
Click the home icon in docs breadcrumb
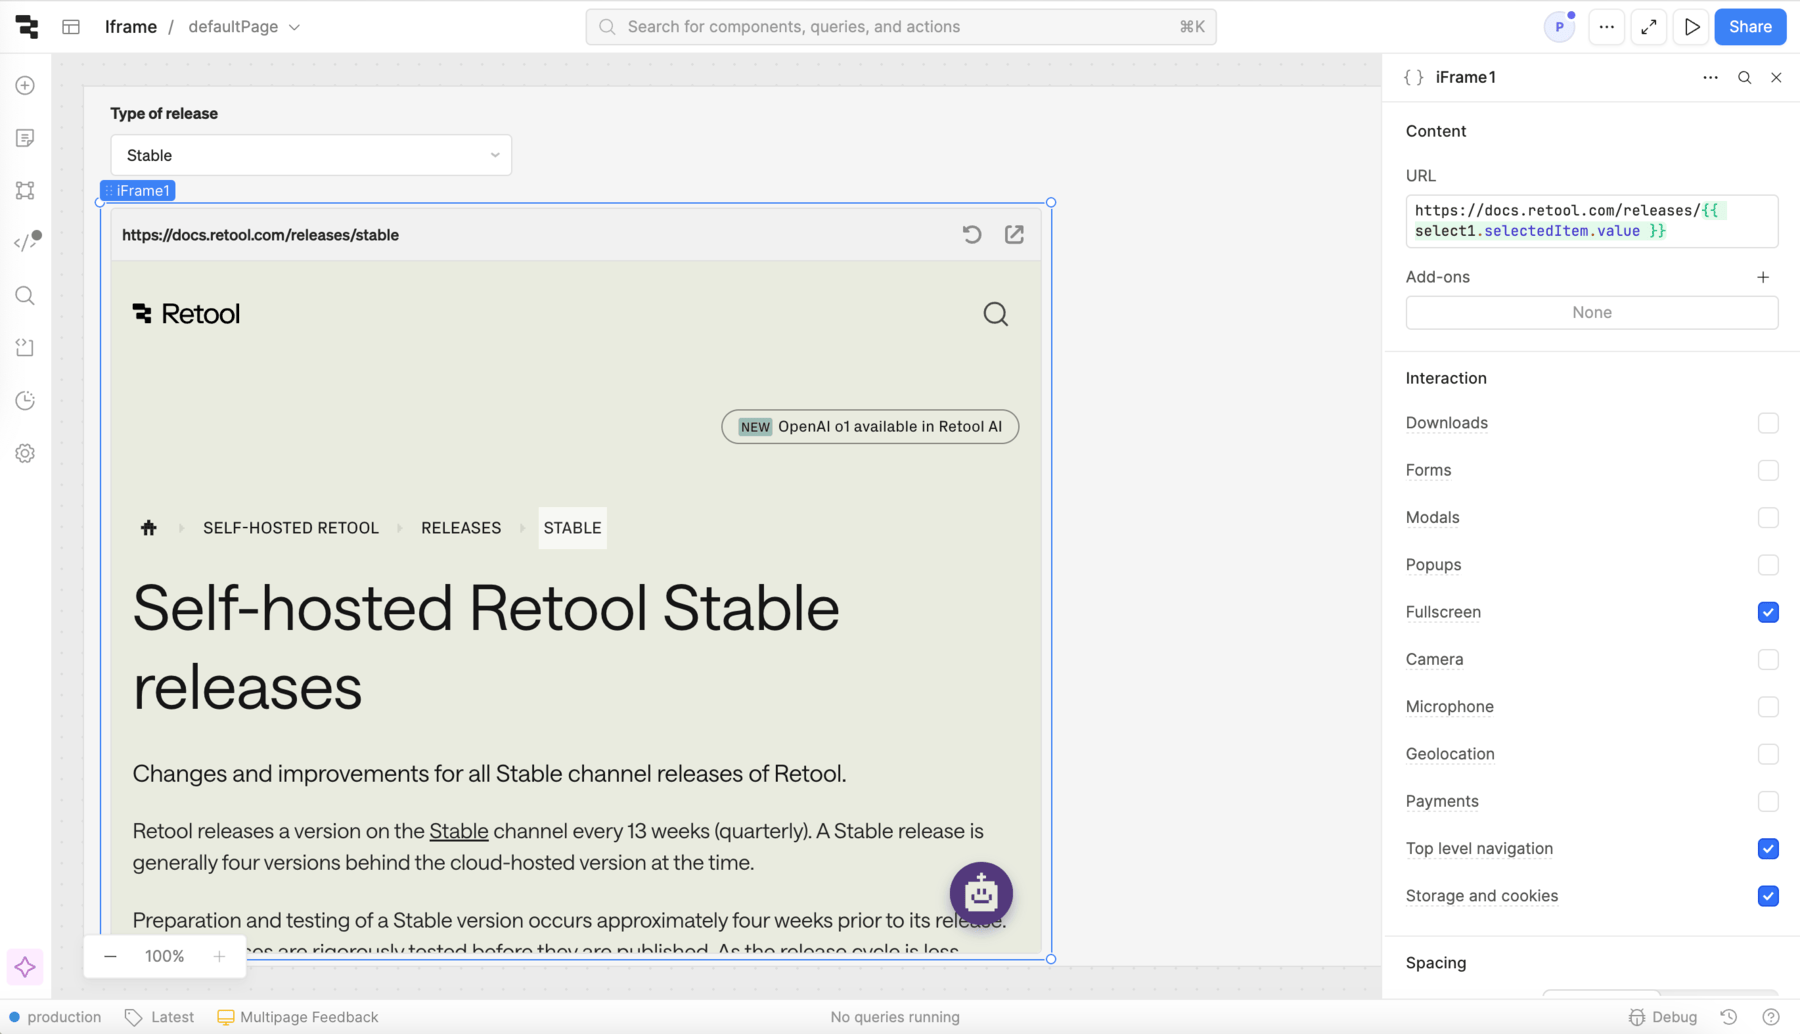[x=149, y=528]
